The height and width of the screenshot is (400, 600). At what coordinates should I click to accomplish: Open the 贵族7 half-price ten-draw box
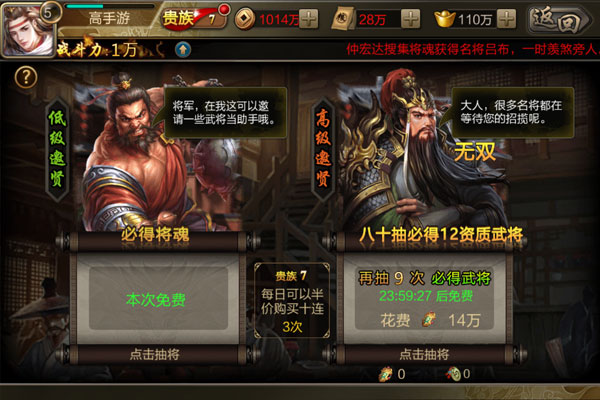(x=292, y=300)
